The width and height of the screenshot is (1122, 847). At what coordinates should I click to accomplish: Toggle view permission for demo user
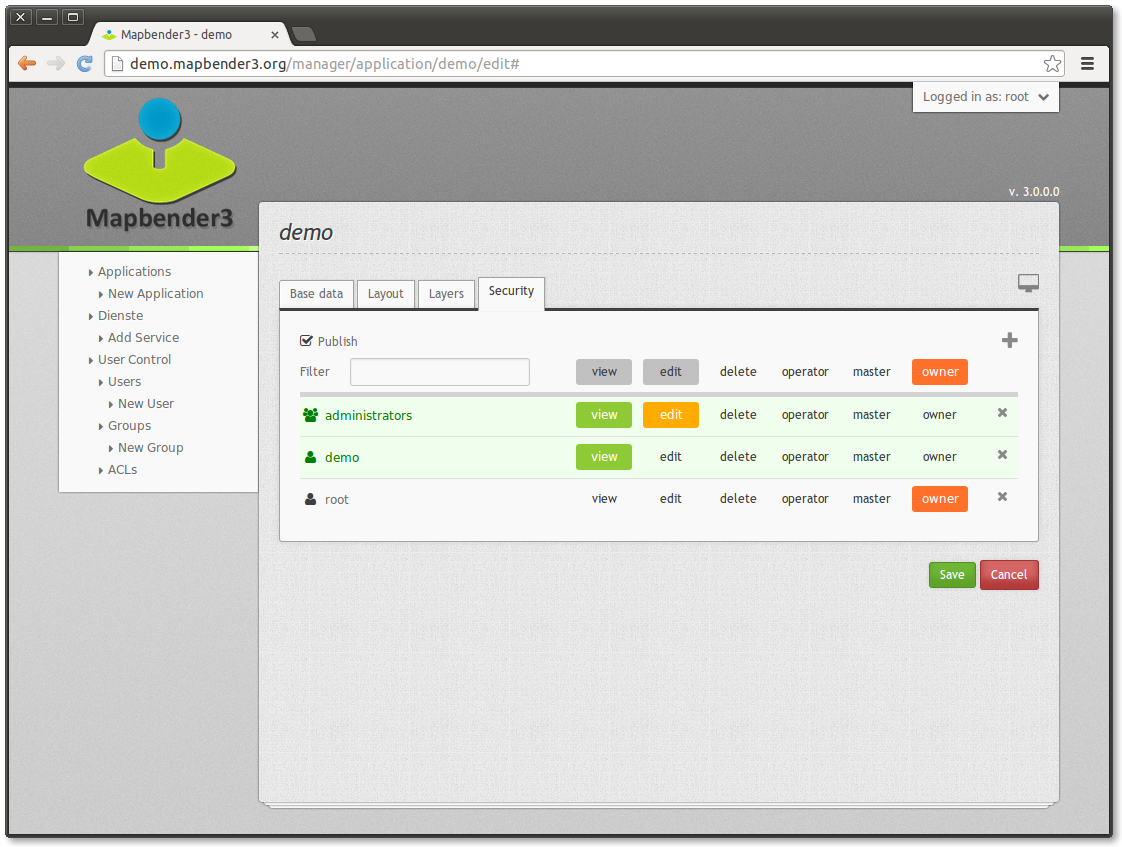click(604, 457)
